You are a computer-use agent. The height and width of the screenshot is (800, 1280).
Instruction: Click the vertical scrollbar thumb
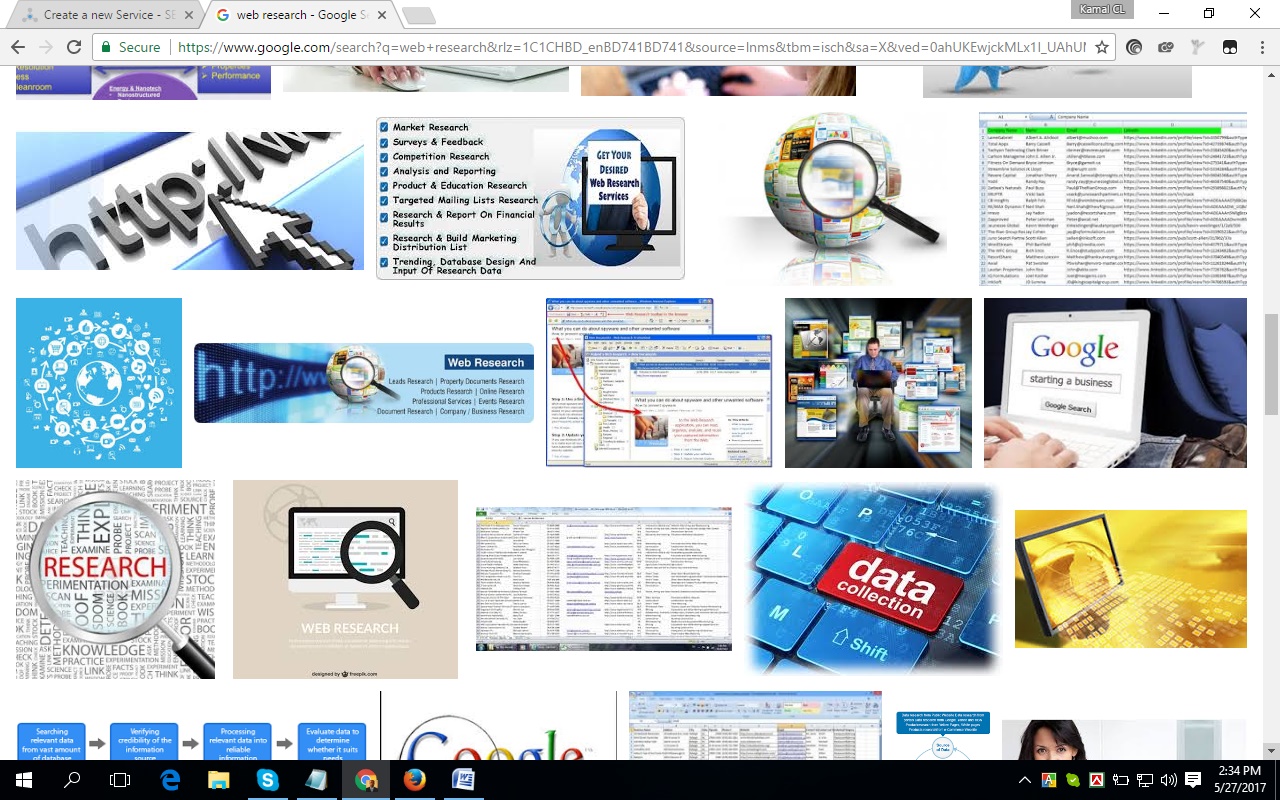point(1271,364)
